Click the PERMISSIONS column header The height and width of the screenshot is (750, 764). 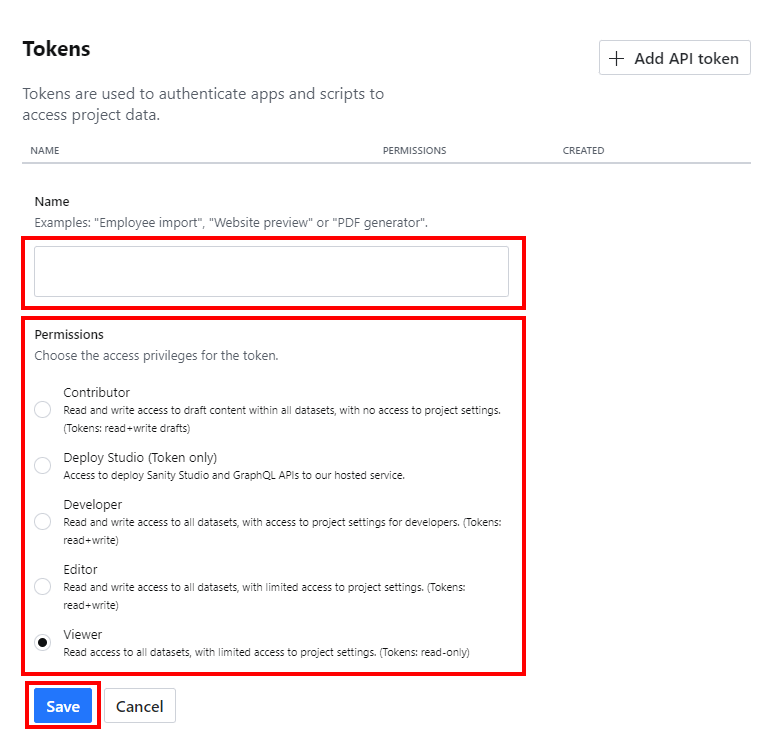pos(414,151)
